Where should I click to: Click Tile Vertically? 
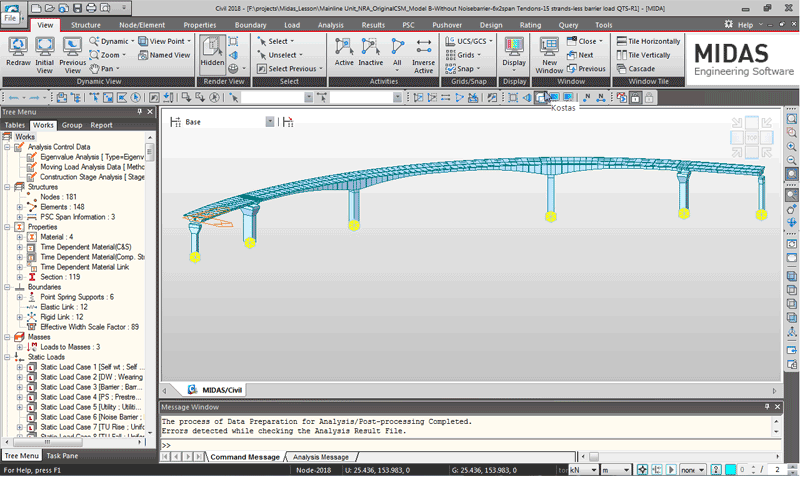643,55
